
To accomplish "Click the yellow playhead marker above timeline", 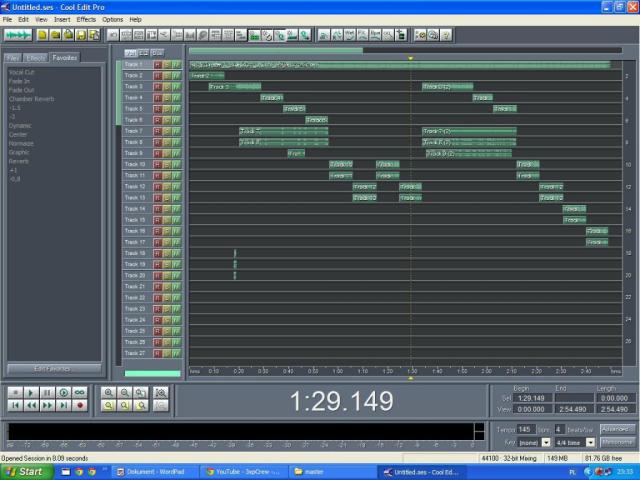I will (411, 58).
